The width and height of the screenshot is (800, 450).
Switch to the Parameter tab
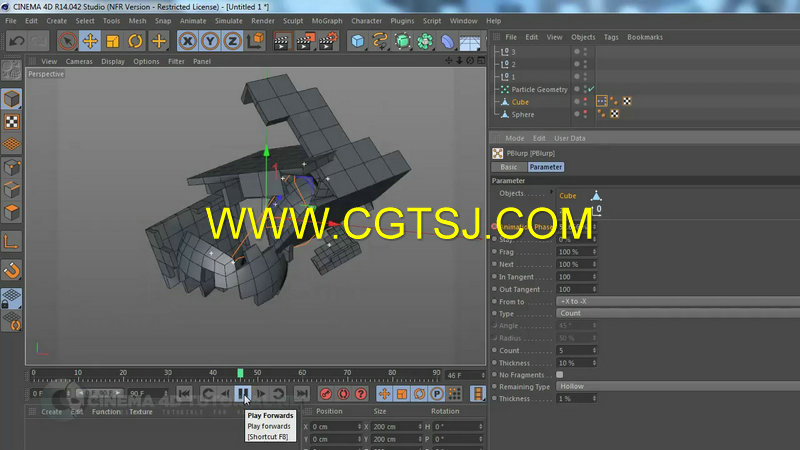point(545,167)
